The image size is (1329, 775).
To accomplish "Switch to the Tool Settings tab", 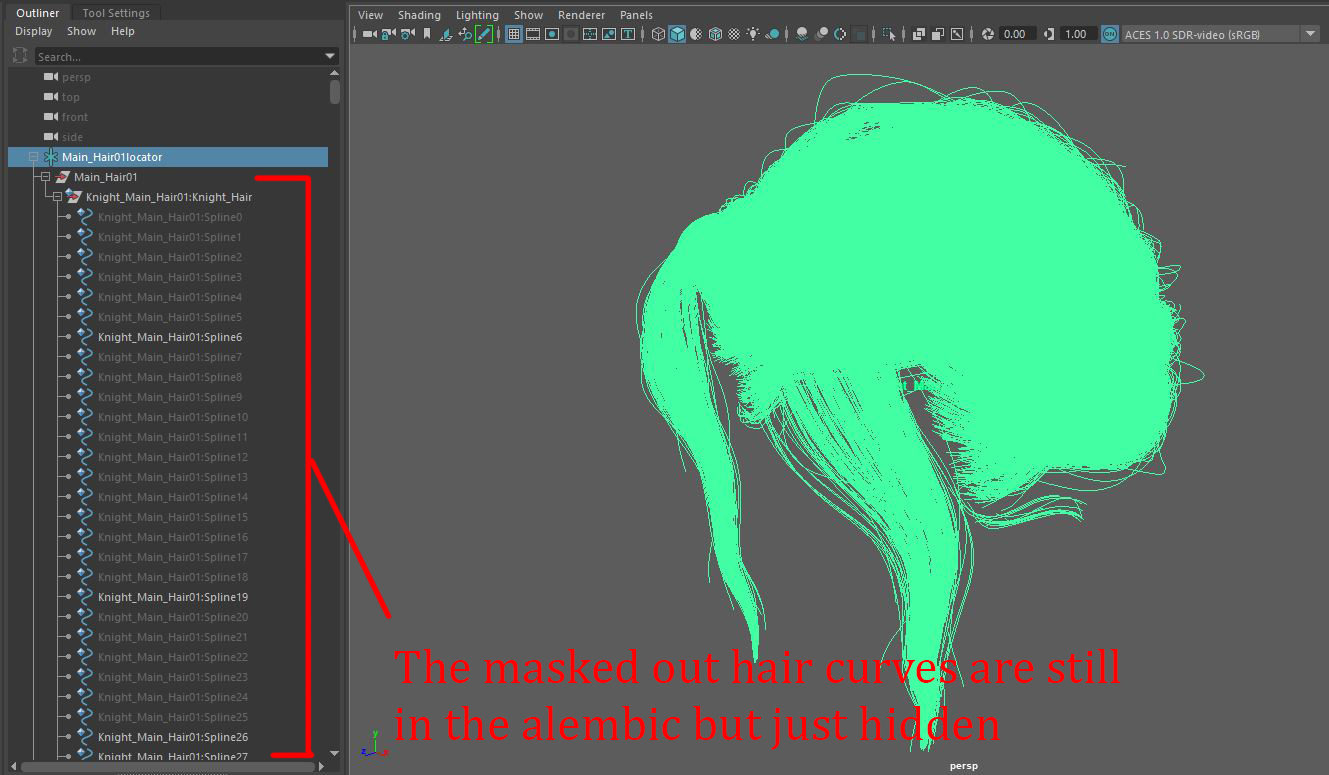I will point(116,13).
